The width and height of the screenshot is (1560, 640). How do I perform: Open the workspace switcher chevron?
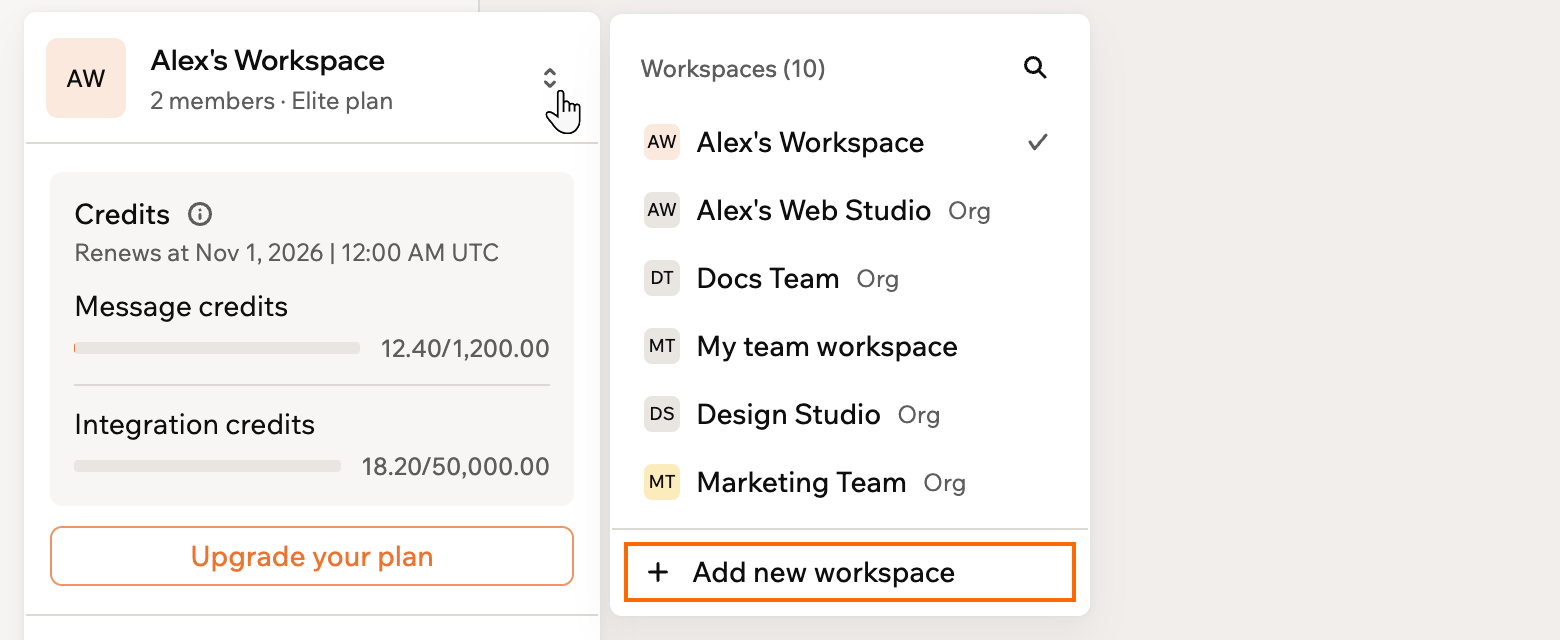pyautogui.click(x=550, y=78)
